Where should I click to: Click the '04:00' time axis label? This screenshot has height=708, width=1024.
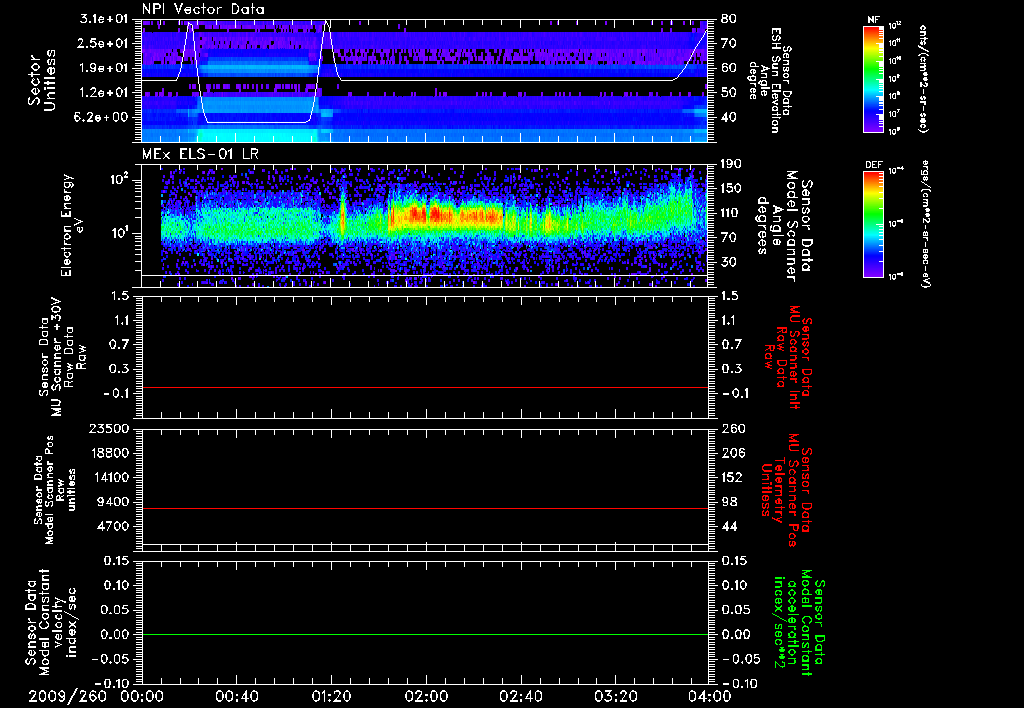pos(709,696)
